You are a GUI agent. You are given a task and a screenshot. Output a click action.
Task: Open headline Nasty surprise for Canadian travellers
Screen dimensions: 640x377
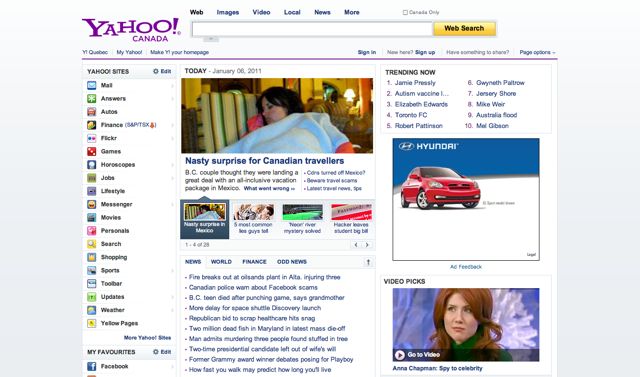tap(264, 161)
